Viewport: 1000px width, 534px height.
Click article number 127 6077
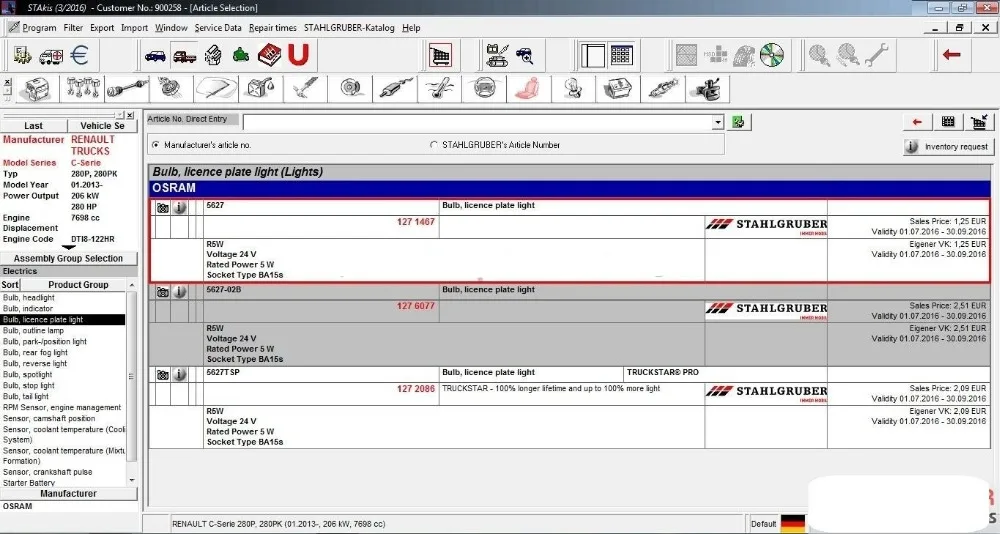[x=415, y=306]
